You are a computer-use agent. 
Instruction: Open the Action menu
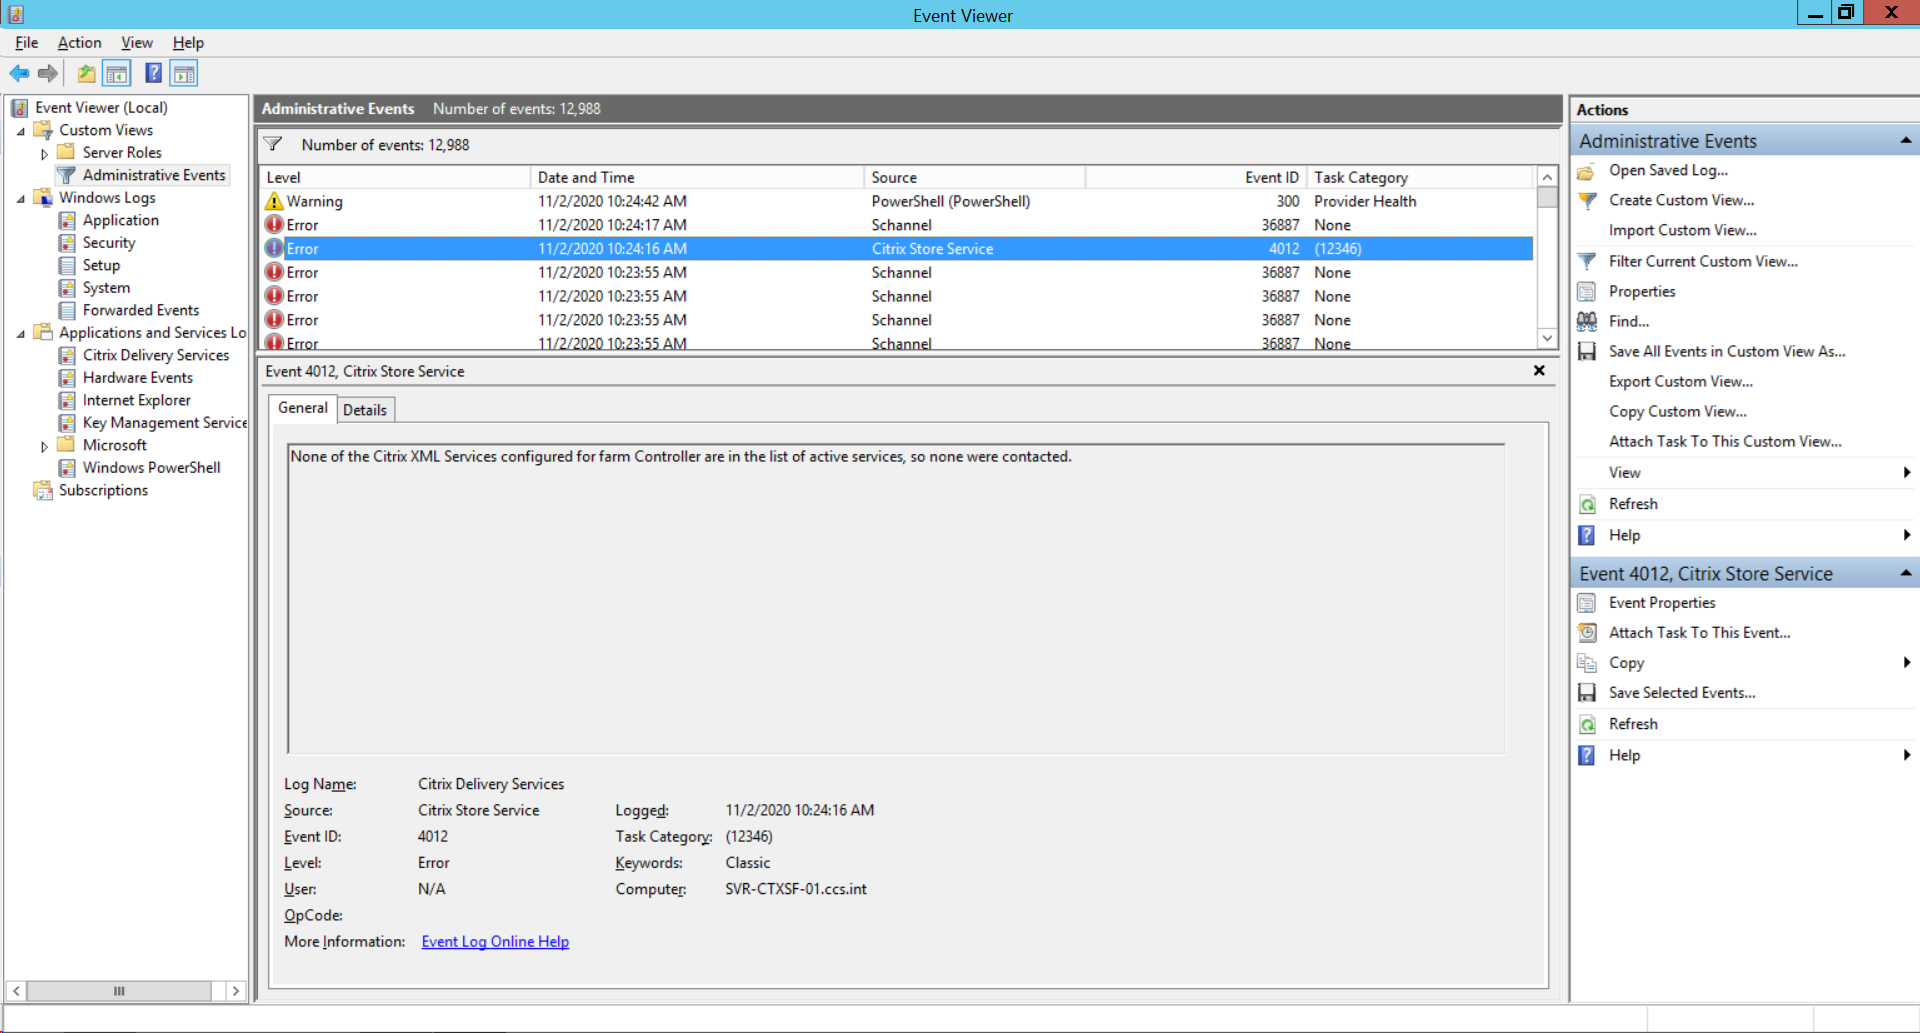79,42
